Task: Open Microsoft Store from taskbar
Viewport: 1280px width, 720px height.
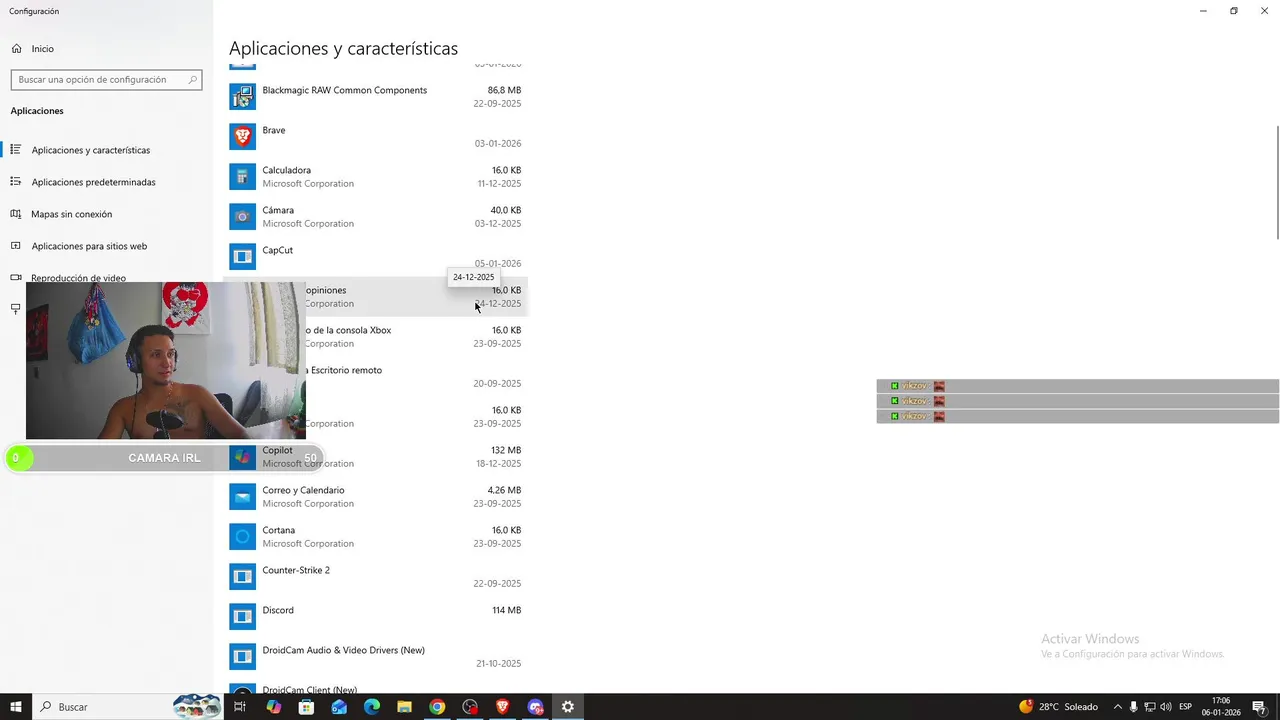Action: point(306,707)
